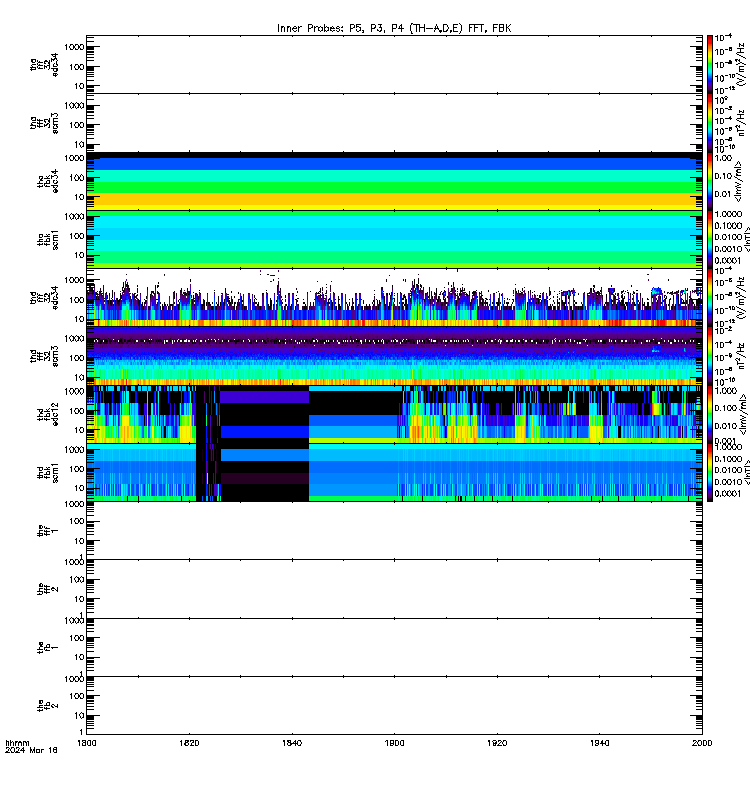Select the "tha fff 32 scm3" panel label
The height and width of the screenshot is (800, 750).
click(44, 123)
